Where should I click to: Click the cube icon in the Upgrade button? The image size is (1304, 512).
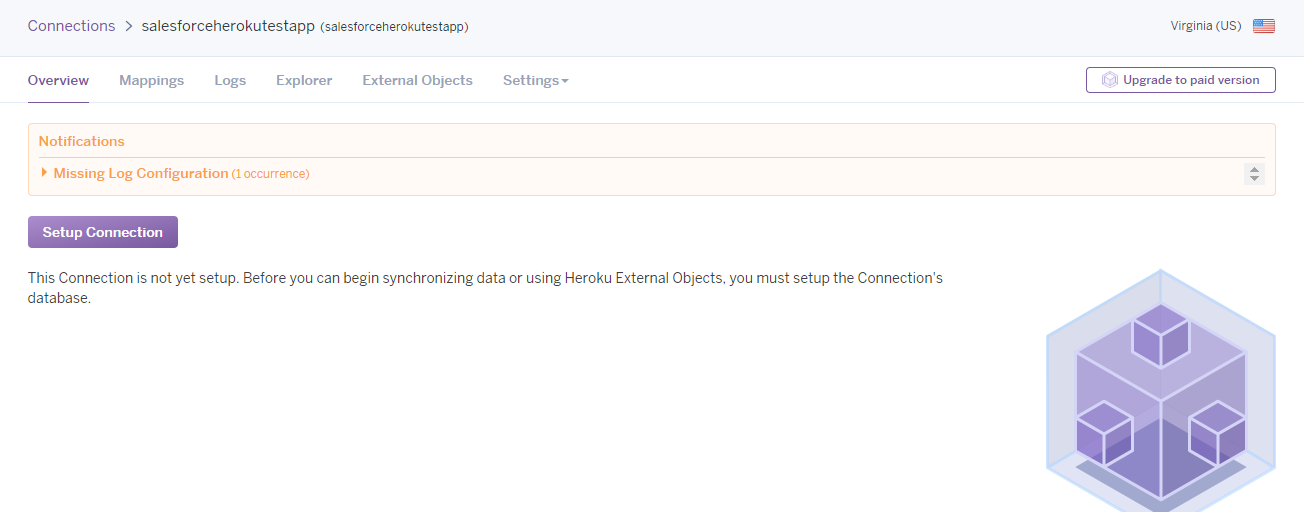pyautogui.click(x=1109, y=80)
